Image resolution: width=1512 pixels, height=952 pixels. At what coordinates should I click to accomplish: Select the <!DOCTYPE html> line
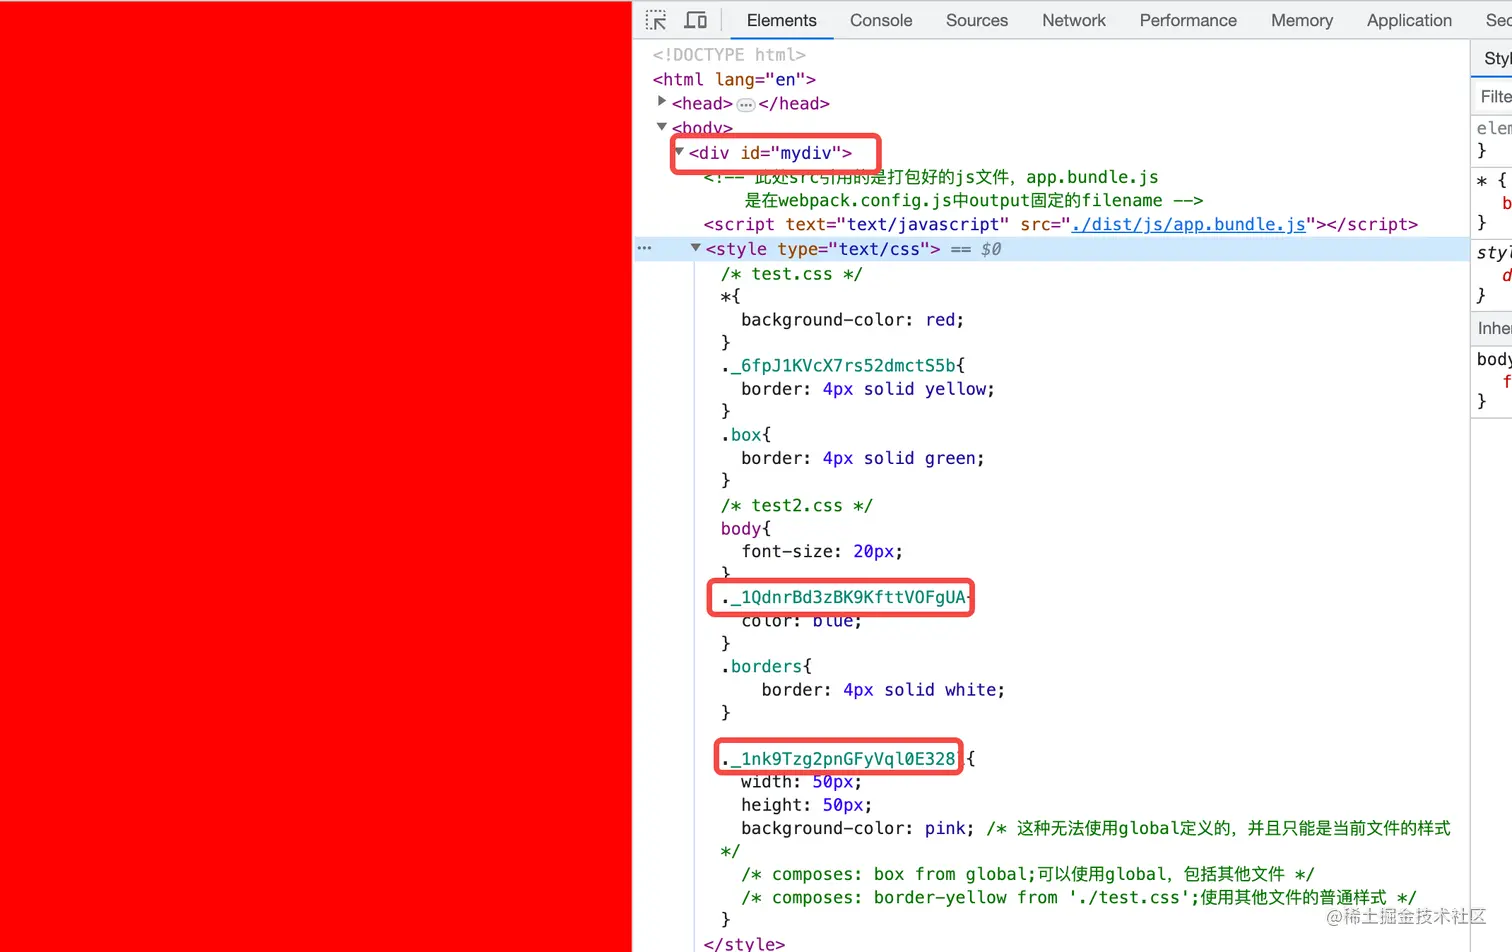pos(729,55)
